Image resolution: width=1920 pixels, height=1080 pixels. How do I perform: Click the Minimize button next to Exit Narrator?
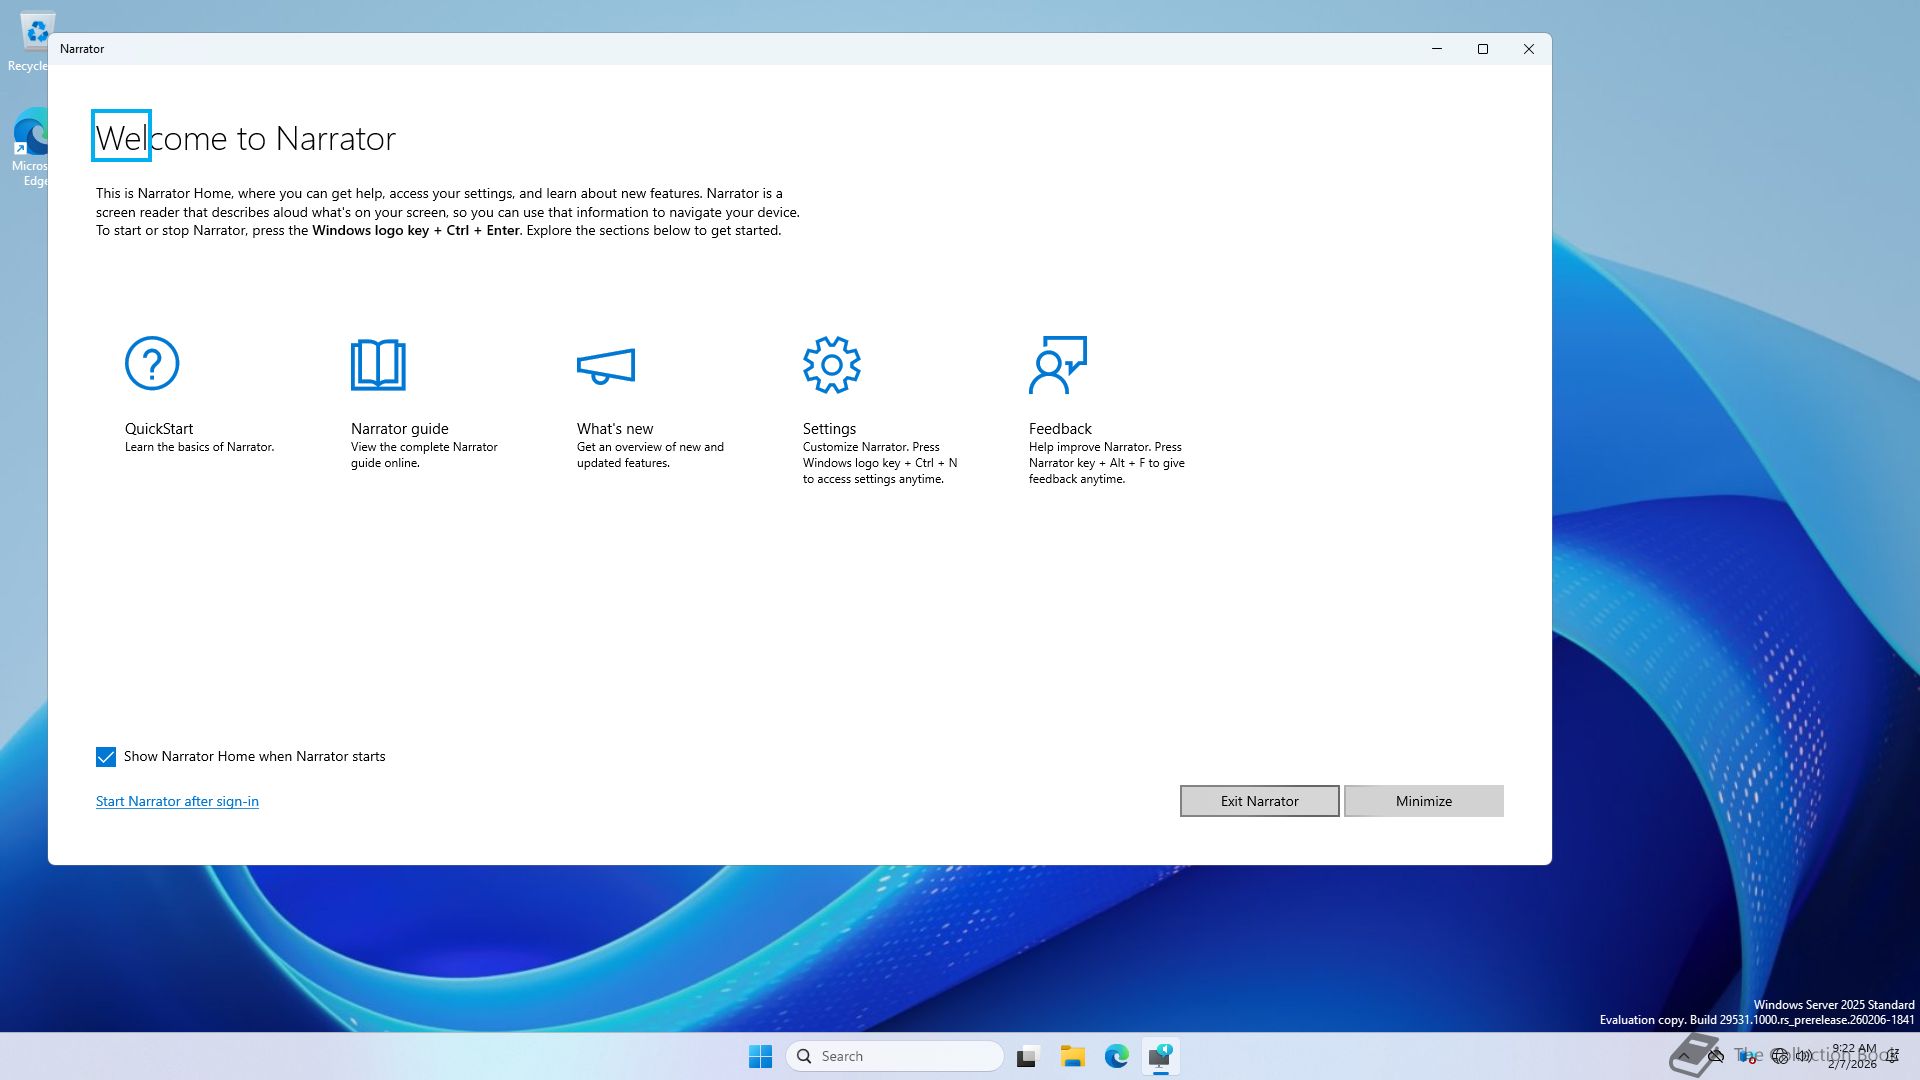click(1423, 801)
